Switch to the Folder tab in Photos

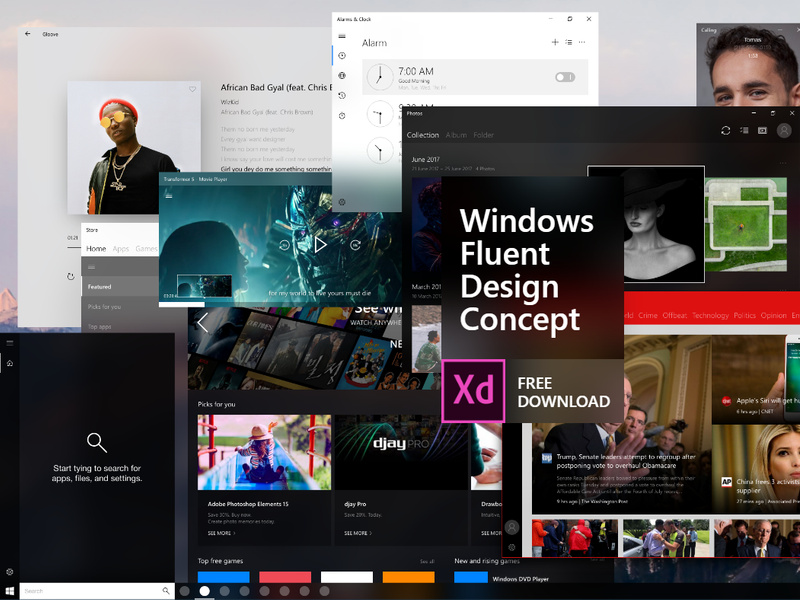[483, 135]
